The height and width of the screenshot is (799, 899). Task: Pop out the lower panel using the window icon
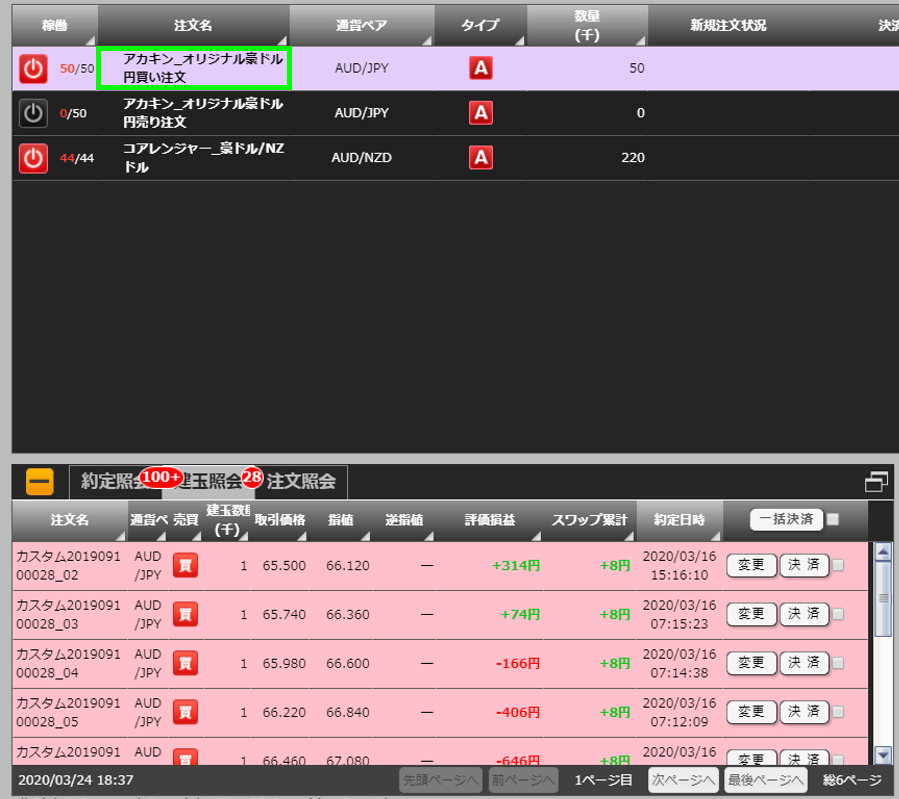[x=876, y=482]
